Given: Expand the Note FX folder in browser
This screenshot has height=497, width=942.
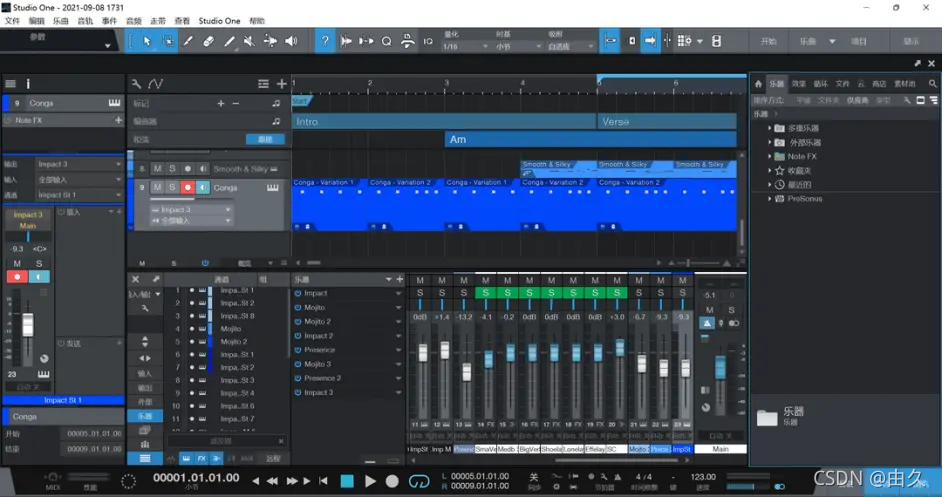Looking at the screenshot, I should (770, 156).
